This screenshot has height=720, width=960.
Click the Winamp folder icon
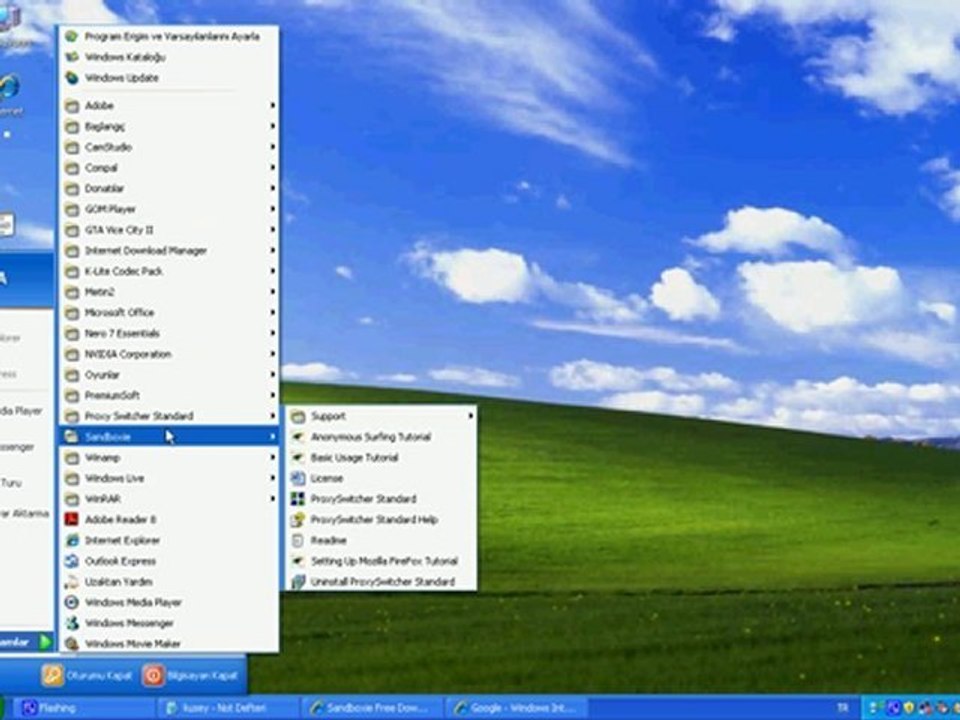(x=72, y=458)
